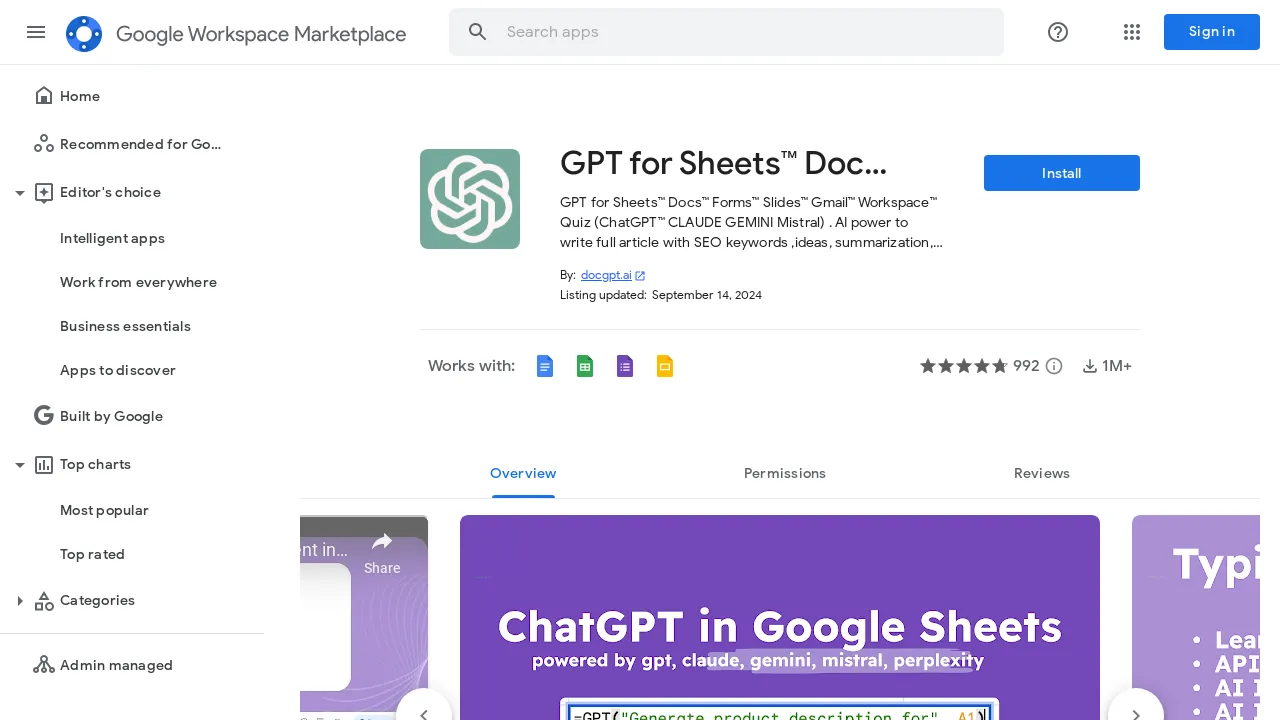This screenshot has width=1280, height=720.
Task: Click the external link icon beside docgpt.ai
Action: [640, 275]
